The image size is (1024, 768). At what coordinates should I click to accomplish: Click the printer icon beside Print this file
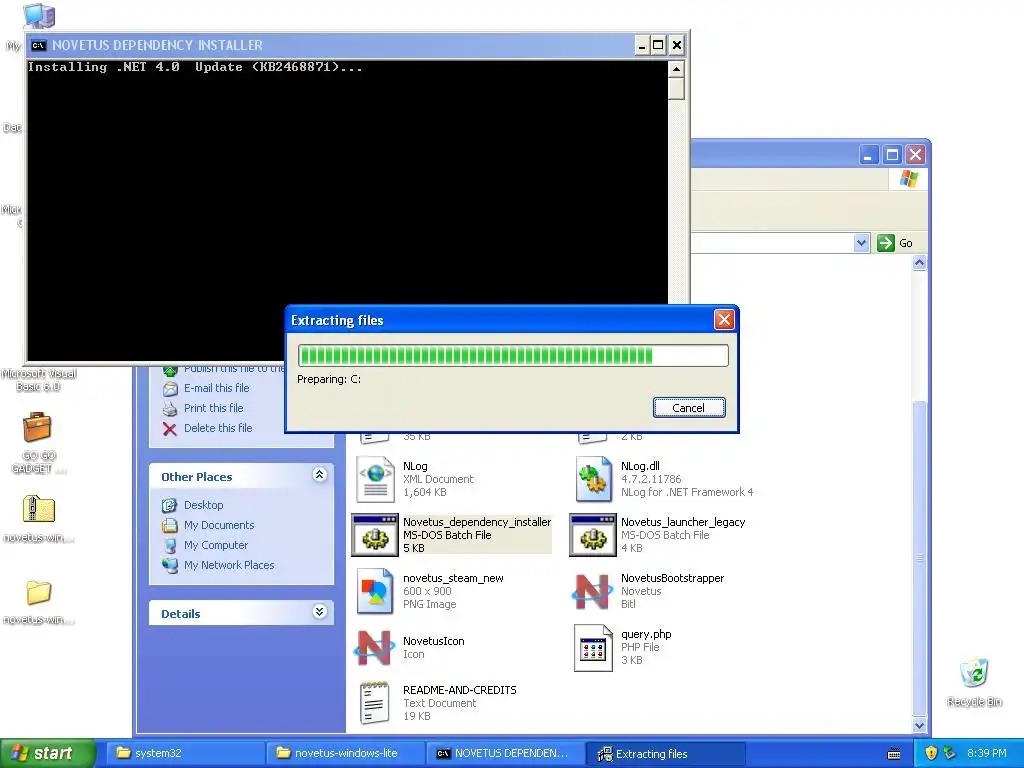click(170, 409)
